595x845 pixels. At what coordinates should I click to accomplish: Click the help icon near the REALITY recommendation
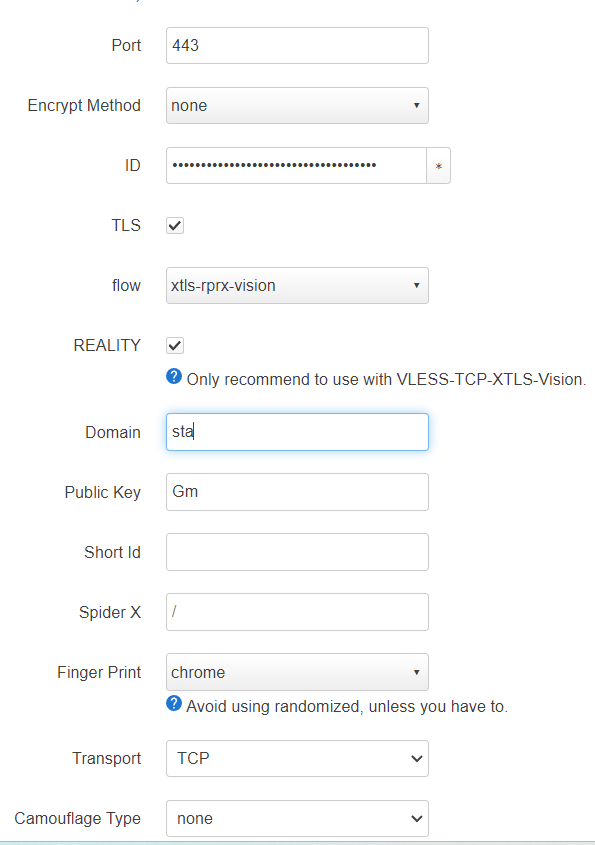[x=174, y=378]
